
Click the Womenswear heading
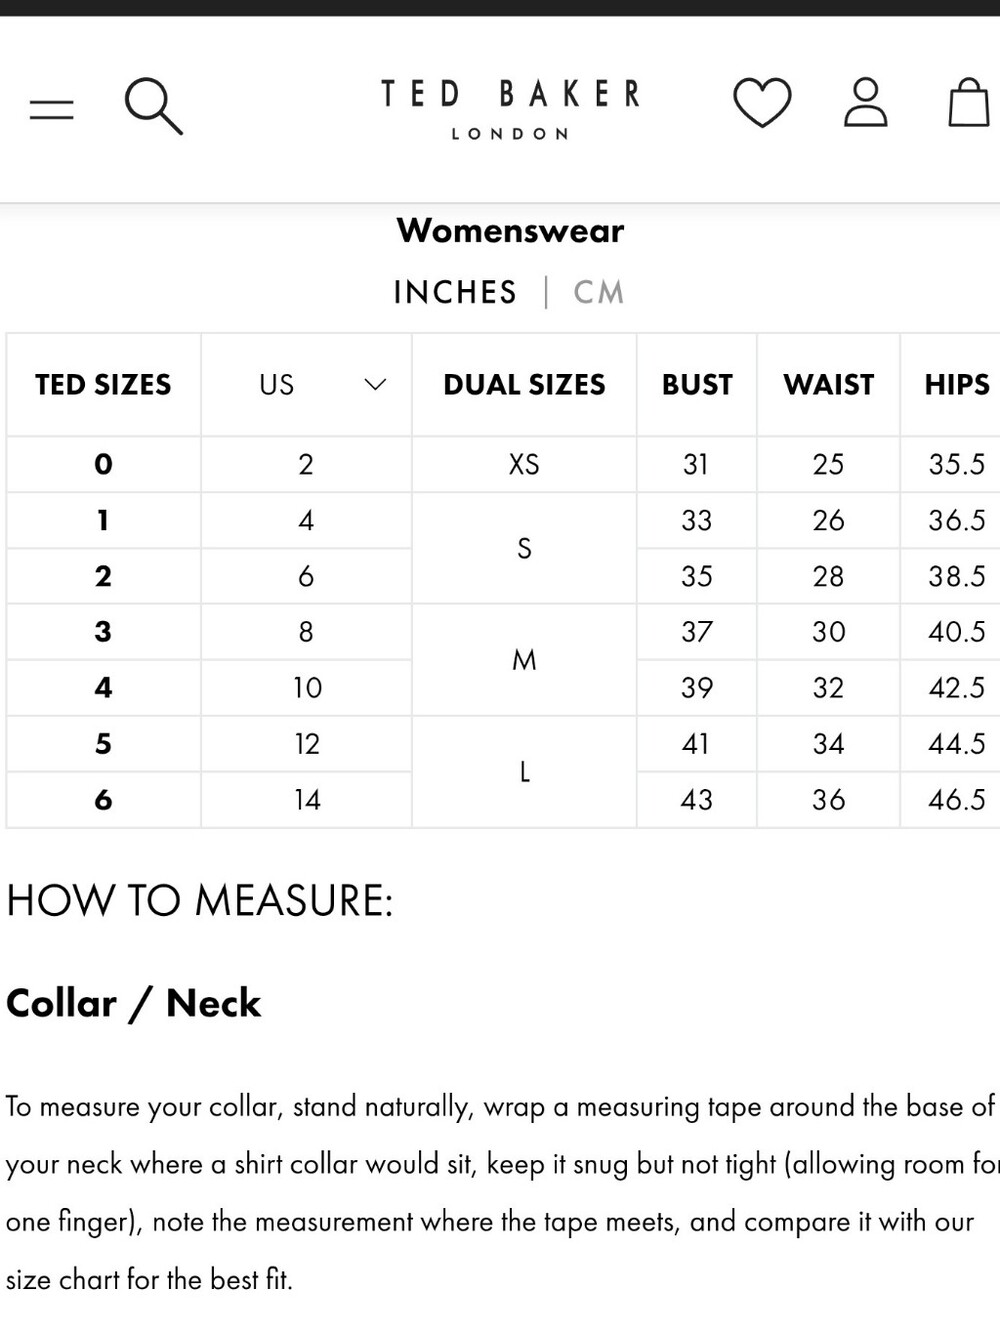click(x=510, y=231)
